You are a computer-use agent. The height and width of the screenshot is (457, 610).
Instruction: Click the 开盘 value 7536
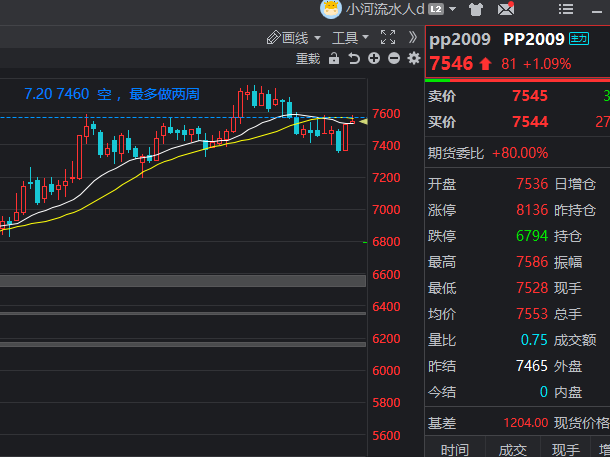pyautogui.click(x=532, y=184)
